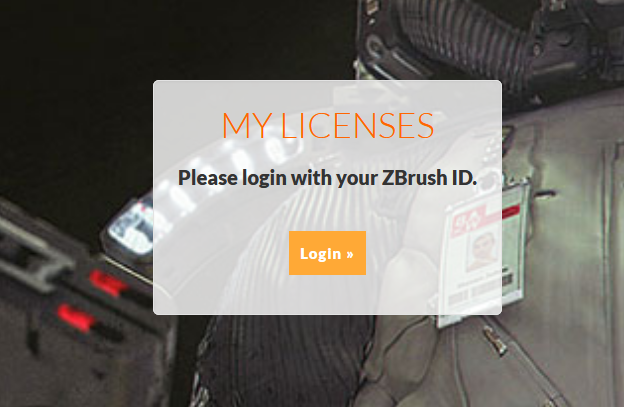624x407 pixels.
Task: Click the small QR code on the badge
Action: coord(507,278)
